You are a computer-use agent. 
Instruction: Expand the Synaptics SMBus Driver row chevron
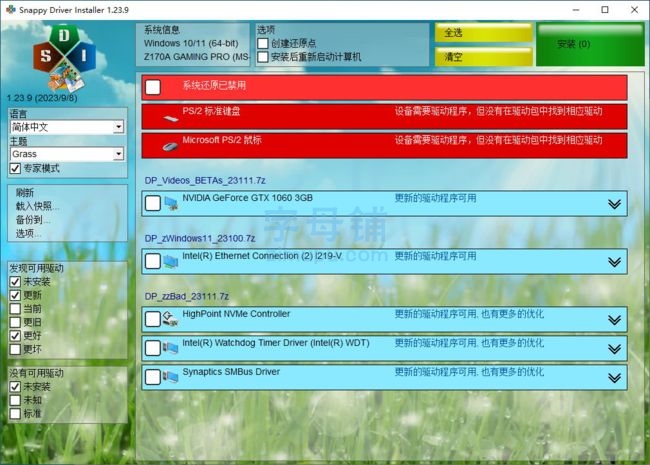[614, 378]
